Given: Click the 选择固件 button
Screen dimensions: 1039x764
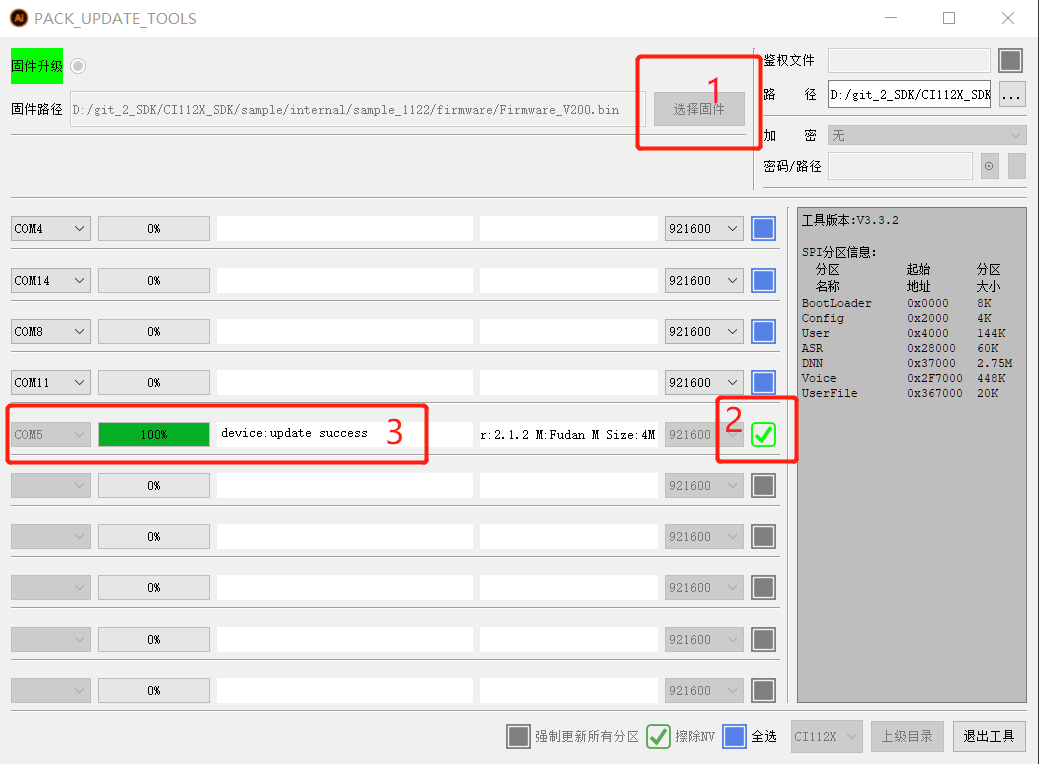Looking at the screenshot, I should point(699,109).
